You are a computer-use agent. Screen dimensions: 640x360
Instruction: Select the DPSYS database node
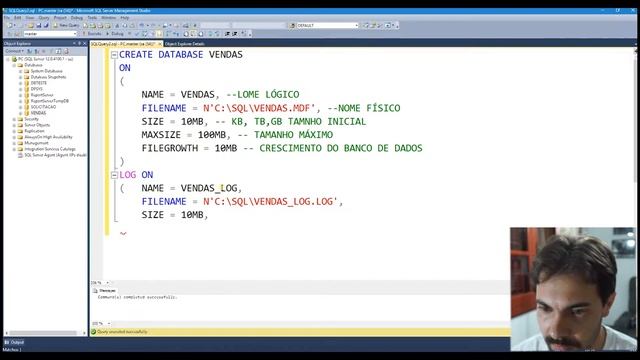pyautogui.click(x=36, y=89)
